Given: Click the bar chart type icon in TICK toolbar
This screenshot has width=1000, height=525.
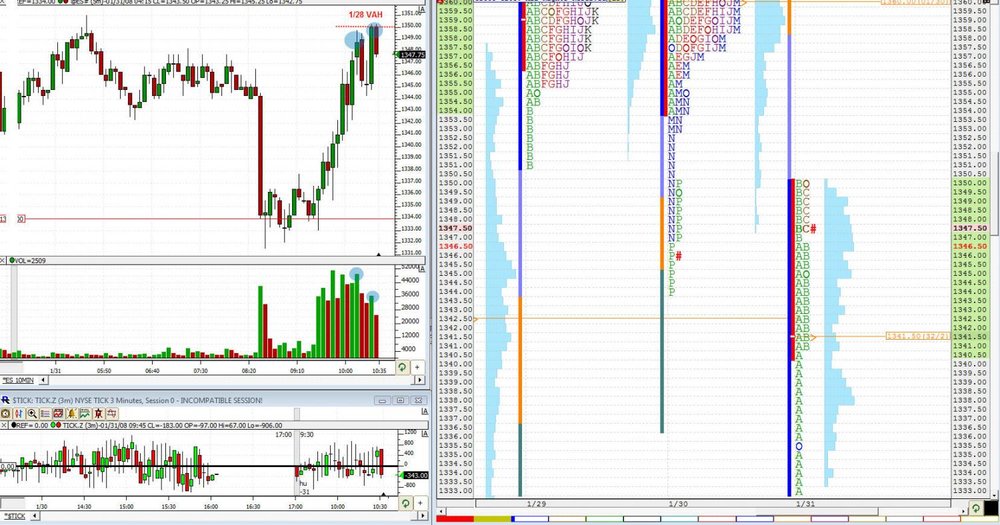Looking at the screenshot, I should coord(18,413).
